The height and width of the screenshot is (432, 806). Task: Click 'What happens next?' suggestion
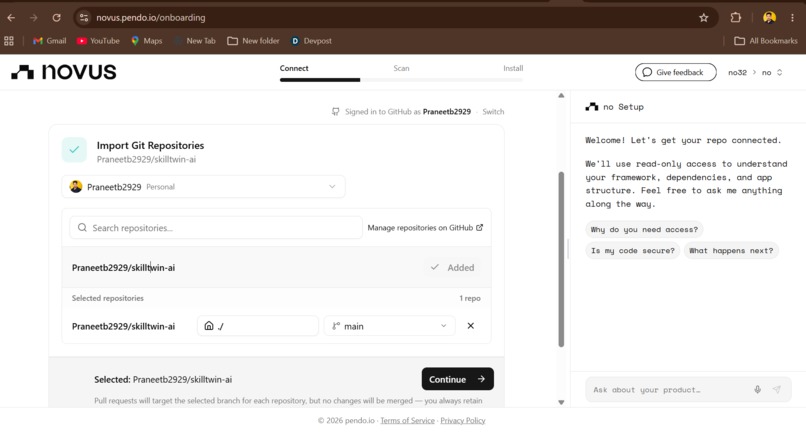[x=731, y=250]
